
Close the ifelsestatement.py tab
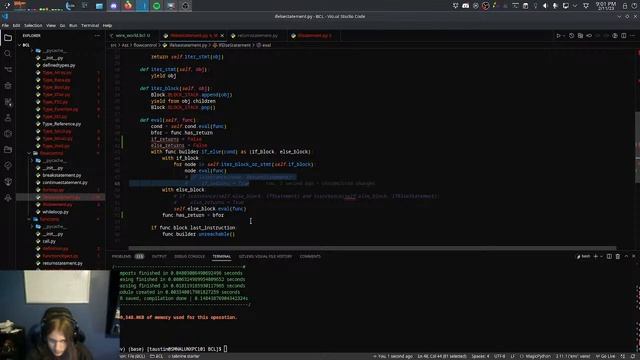(x=222, y=36)
